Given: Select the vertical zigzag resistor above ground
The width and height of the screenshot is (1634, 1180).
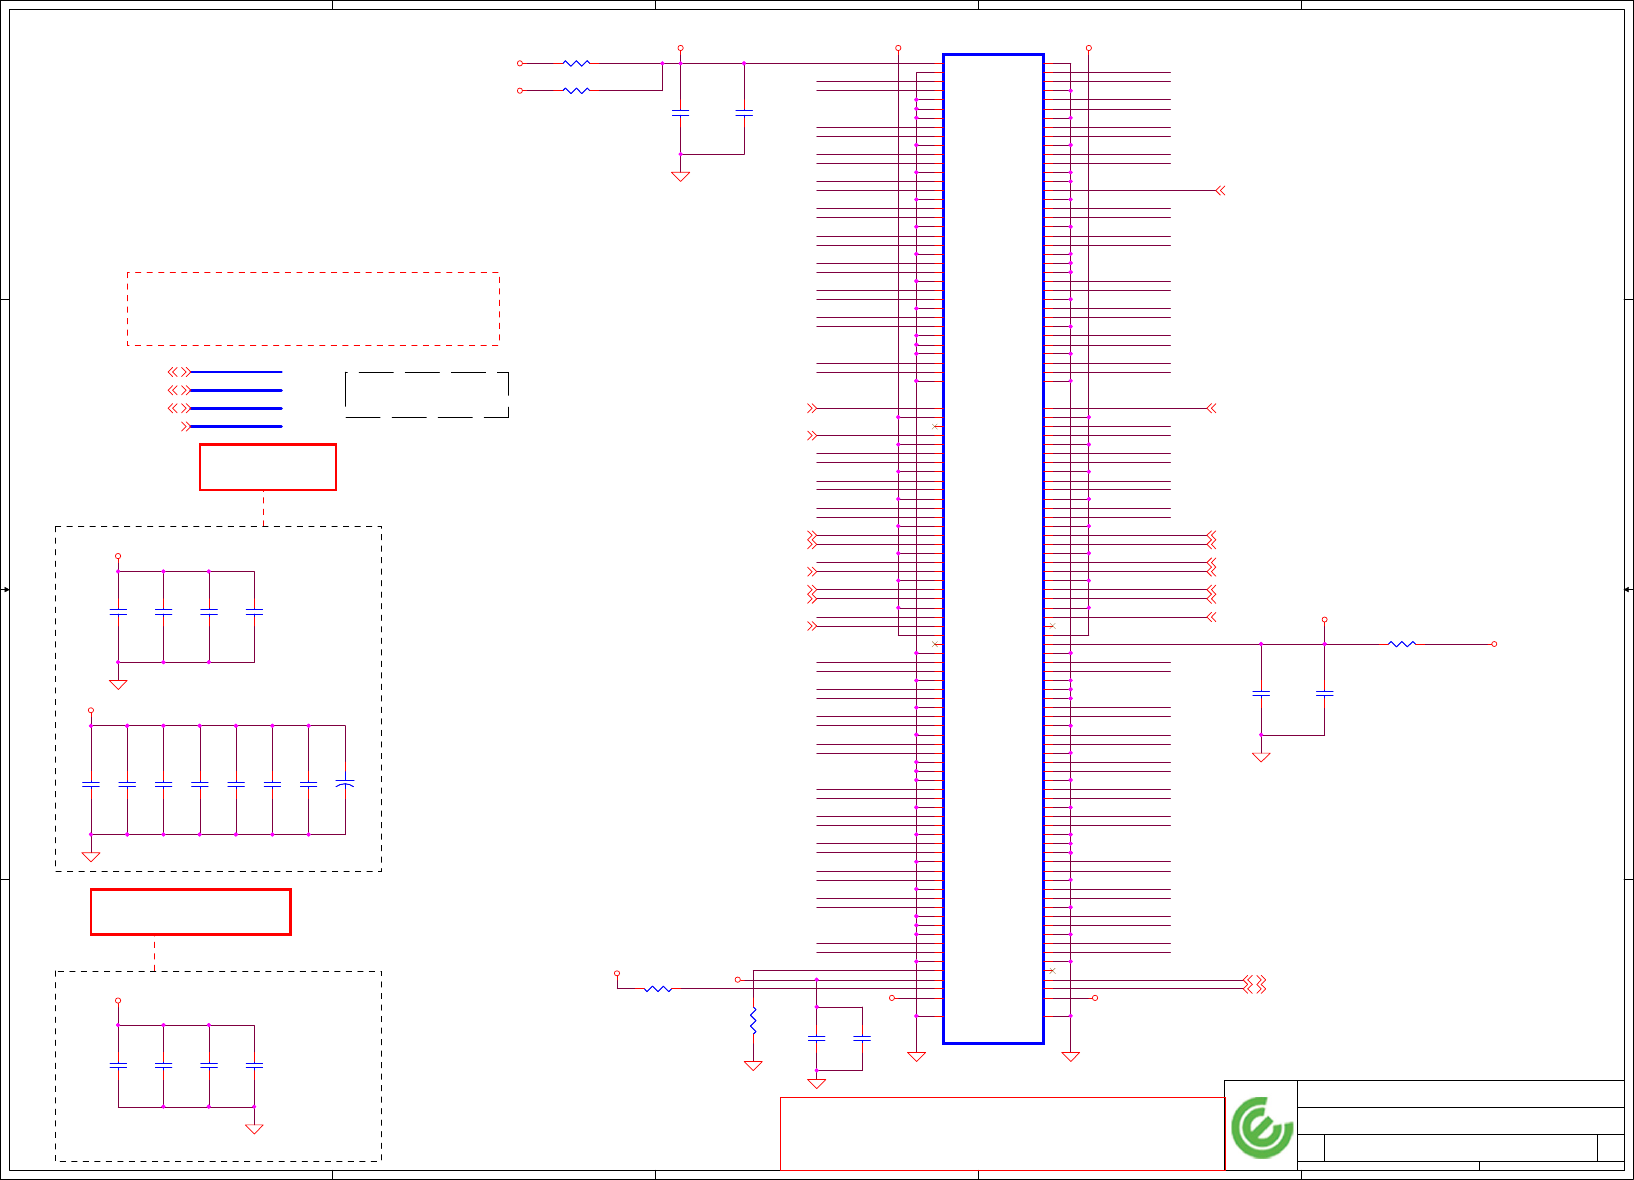Looking at the screenshot, I should (x=753, y=1022).
